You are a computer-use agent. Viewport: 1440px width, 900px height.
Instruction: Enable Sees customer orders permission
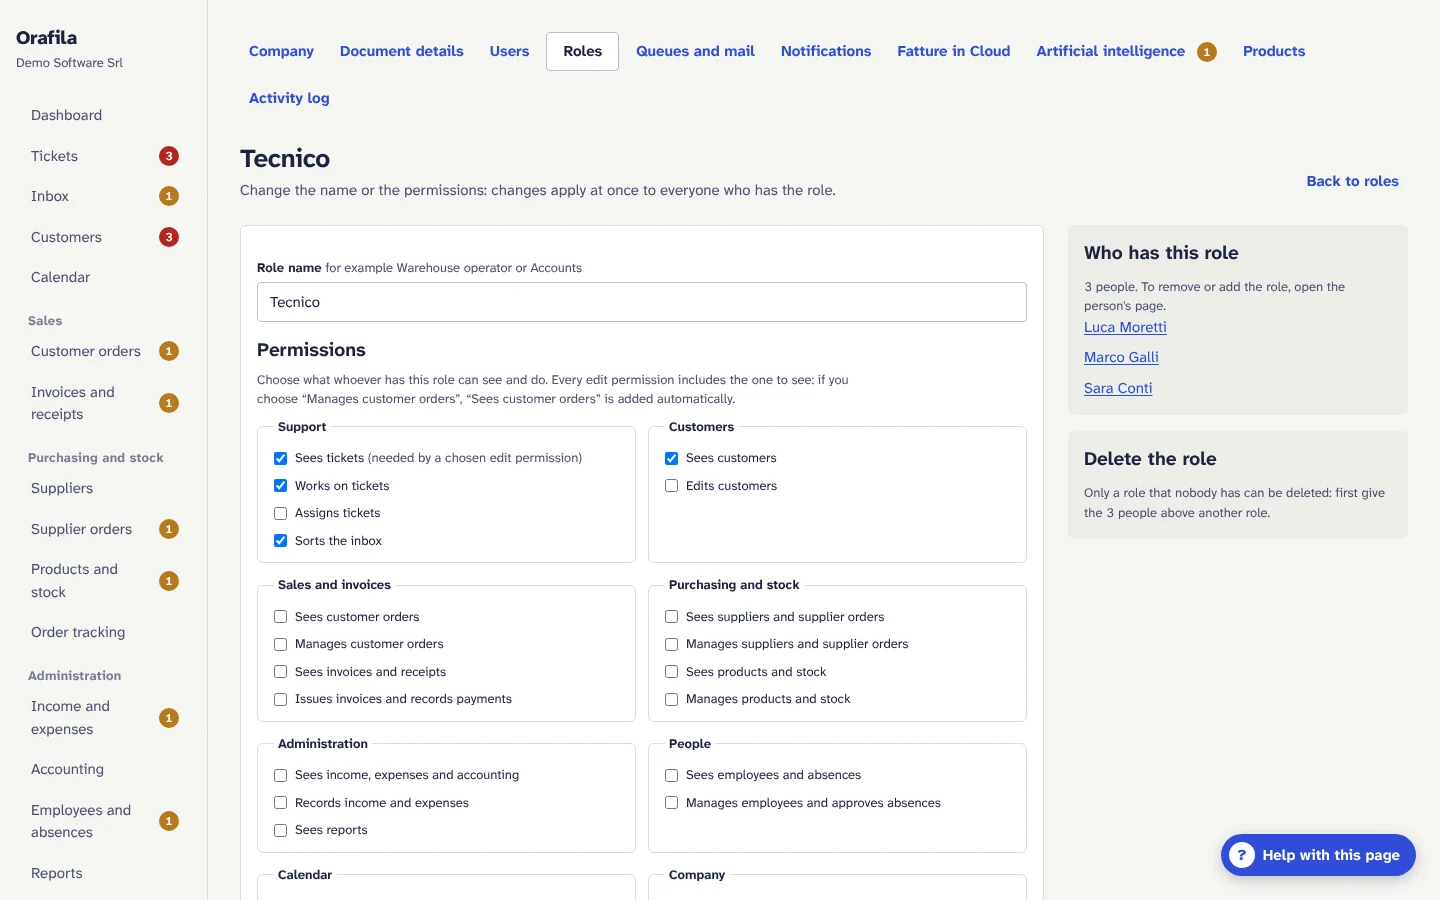(x=281, y=617)
